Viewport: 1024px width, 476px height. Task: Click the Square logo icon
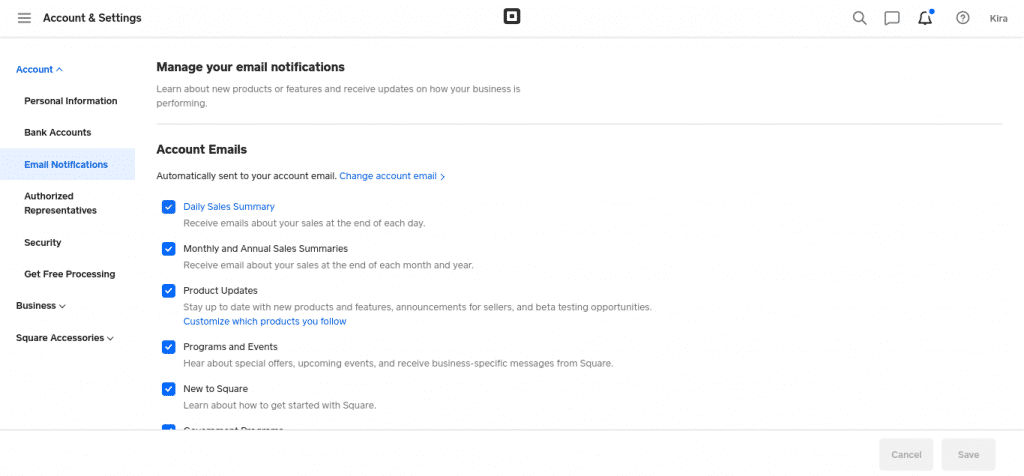512,17
